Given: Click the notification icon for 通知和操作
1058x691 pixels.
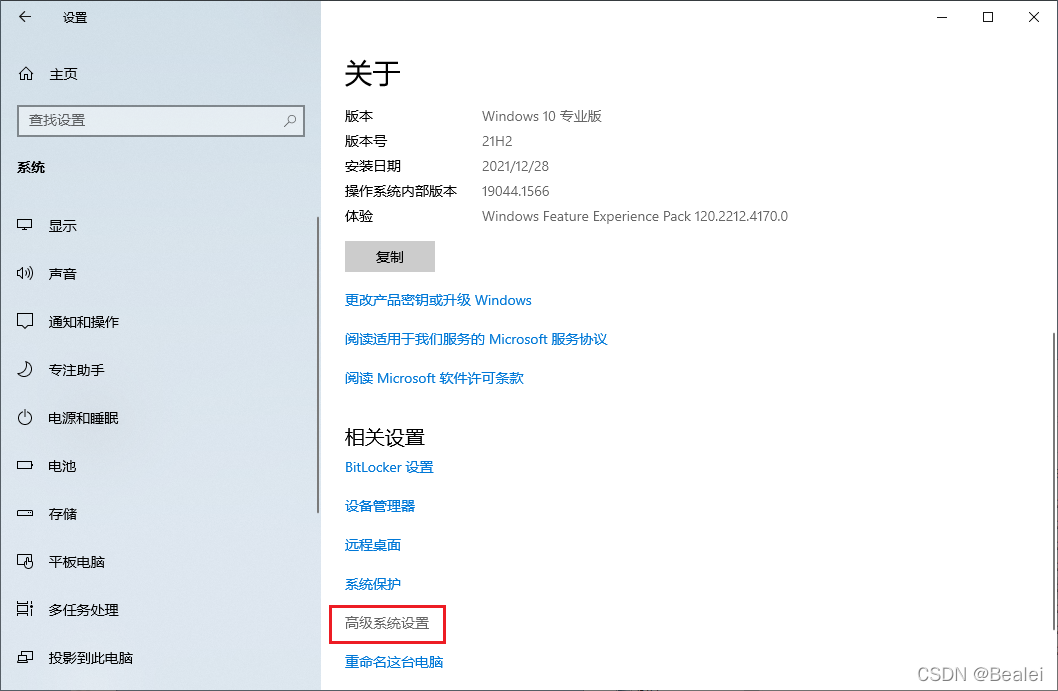Looking at the screenshot, I should pyautogui.click(x=25, y=321).
